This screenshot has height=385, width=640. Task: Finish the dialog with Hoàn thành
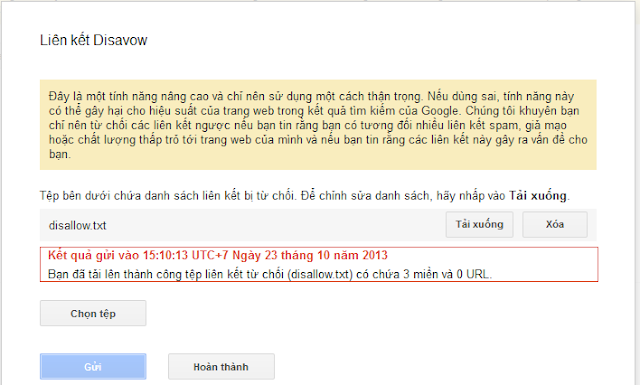(221, 367)
